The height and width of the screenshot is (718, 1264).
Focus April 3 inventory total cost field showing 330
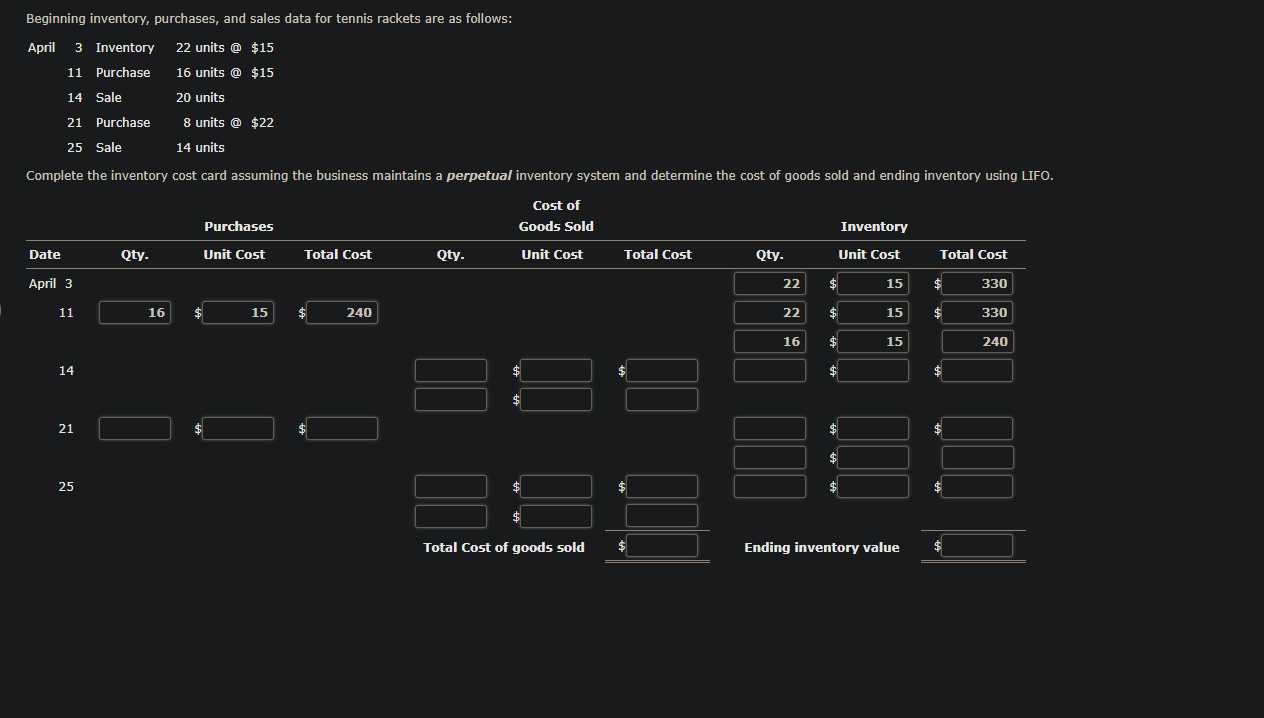coord(977,284)
